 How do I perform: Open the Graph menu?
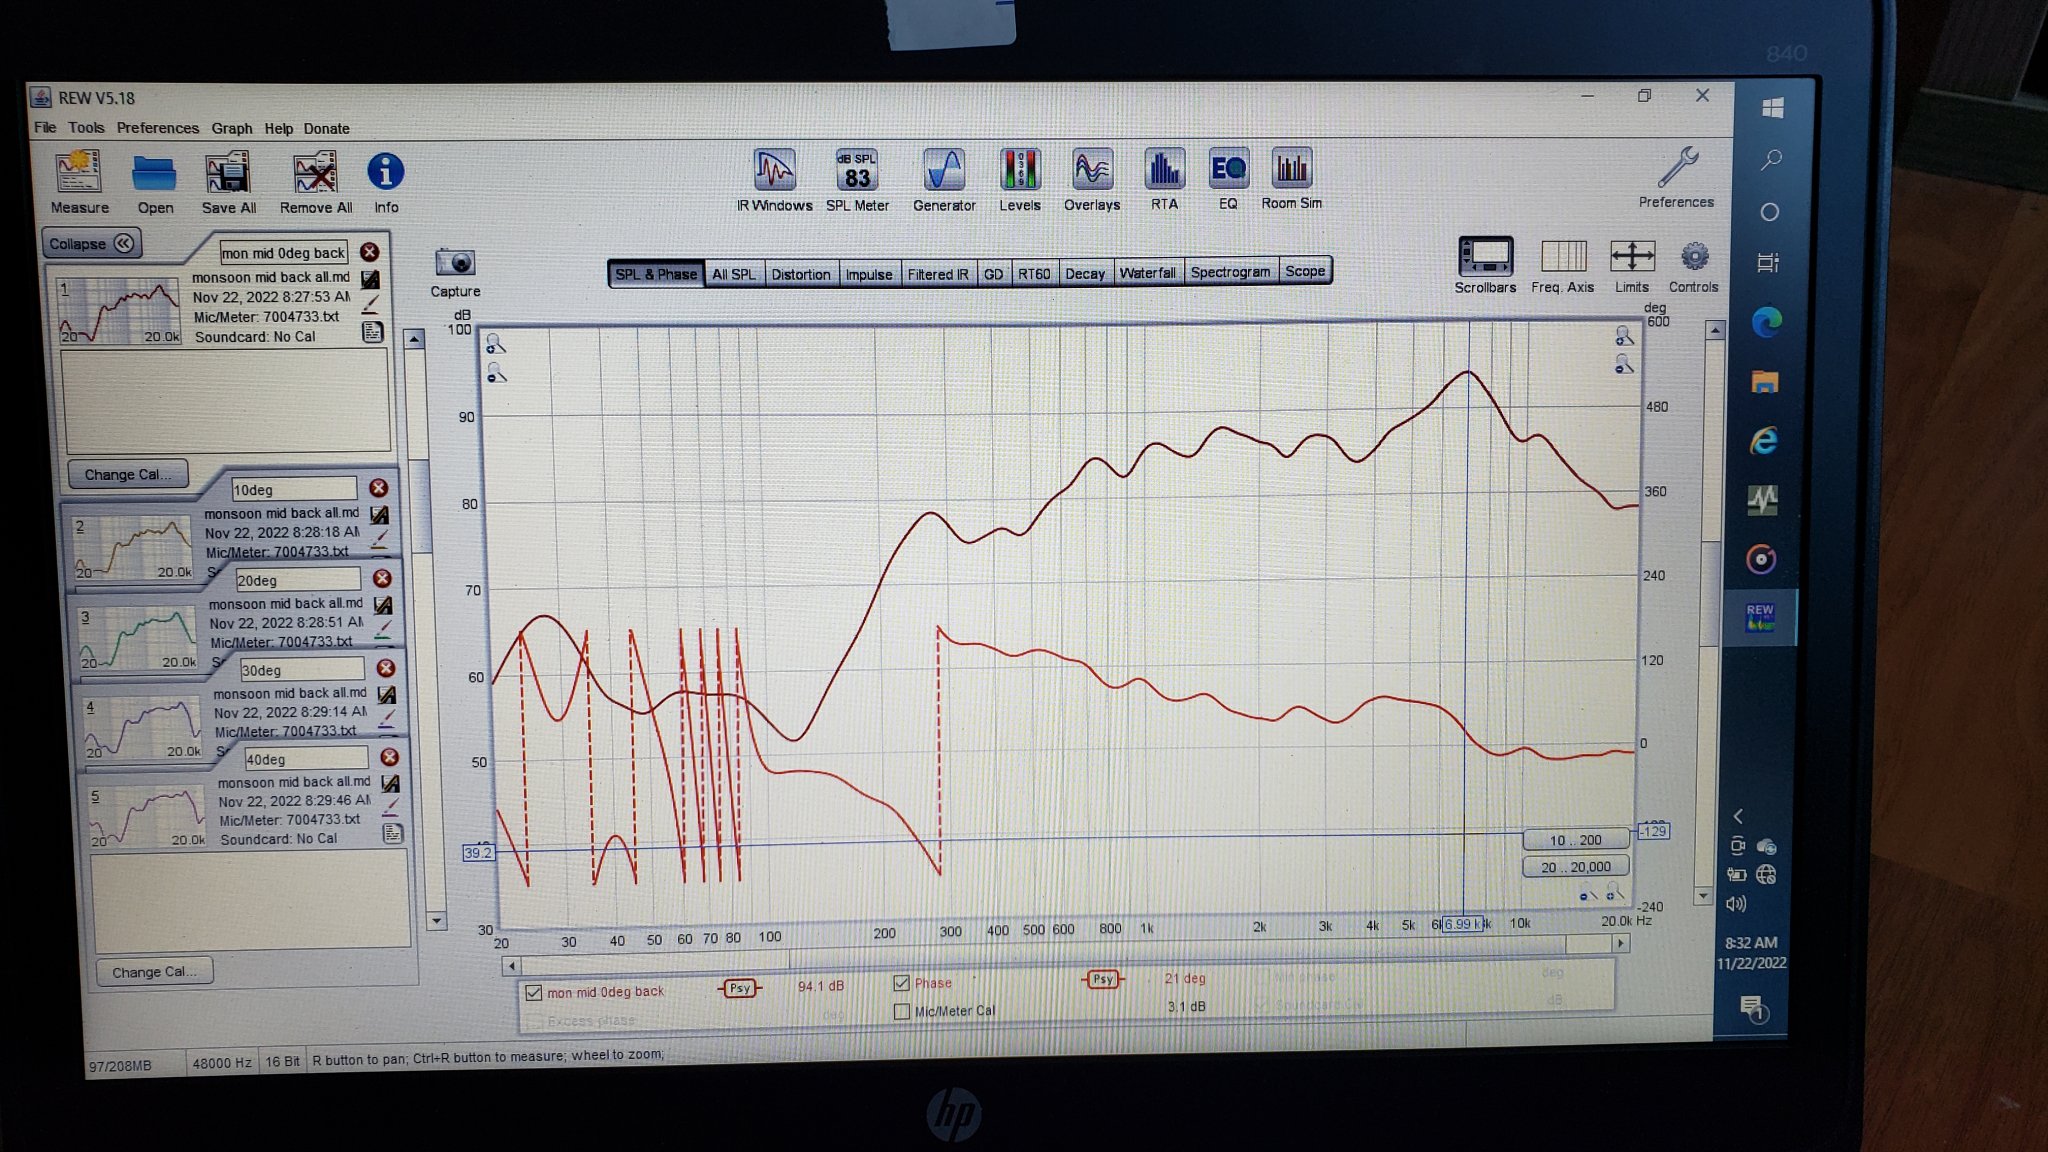click(x=232, y=128)
